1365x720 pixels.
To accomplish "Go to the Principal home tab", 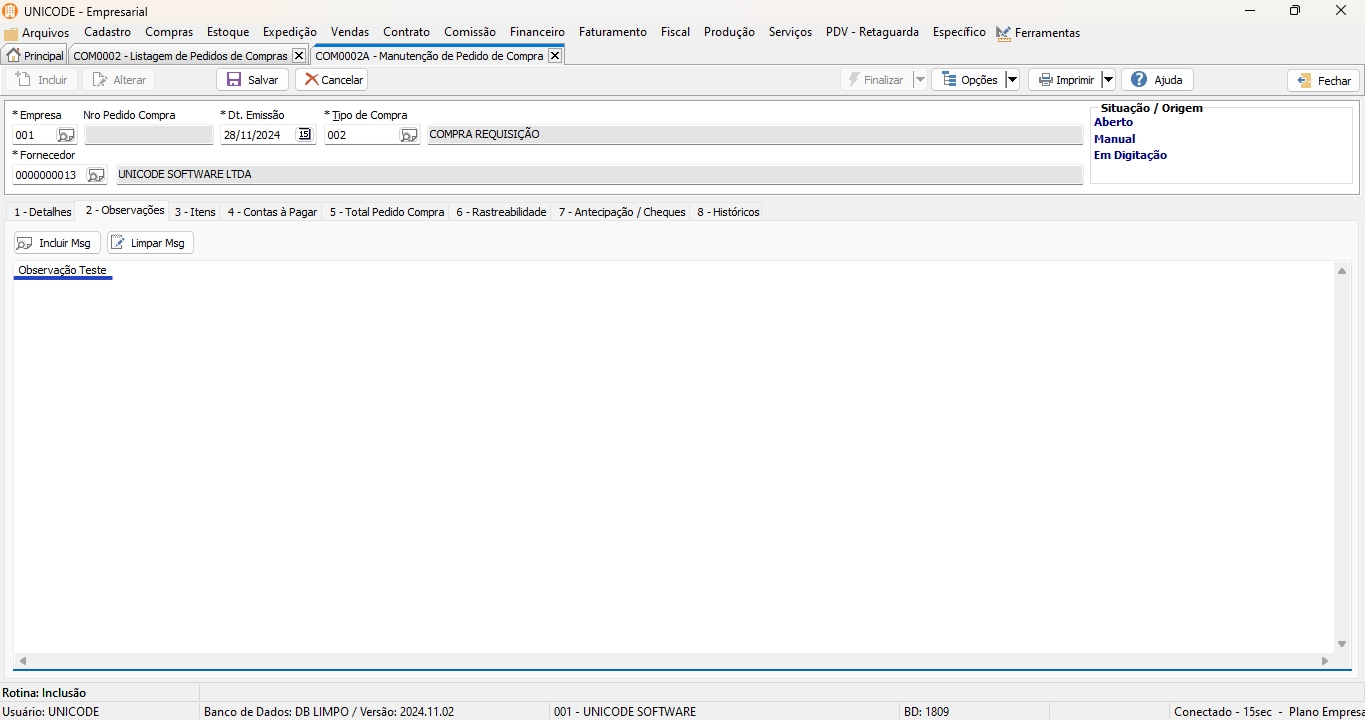I will [x=35, y=56].
